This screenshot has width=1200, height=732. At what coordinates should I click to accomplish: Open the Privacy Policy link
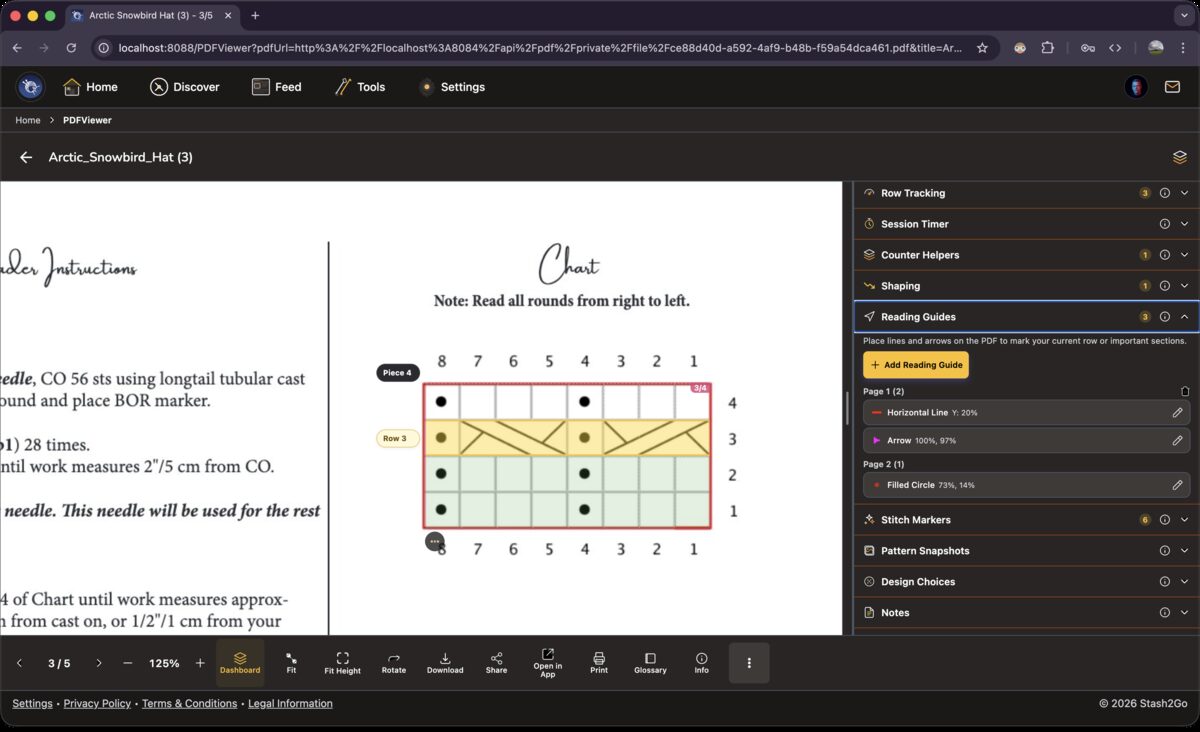point(97,703)
